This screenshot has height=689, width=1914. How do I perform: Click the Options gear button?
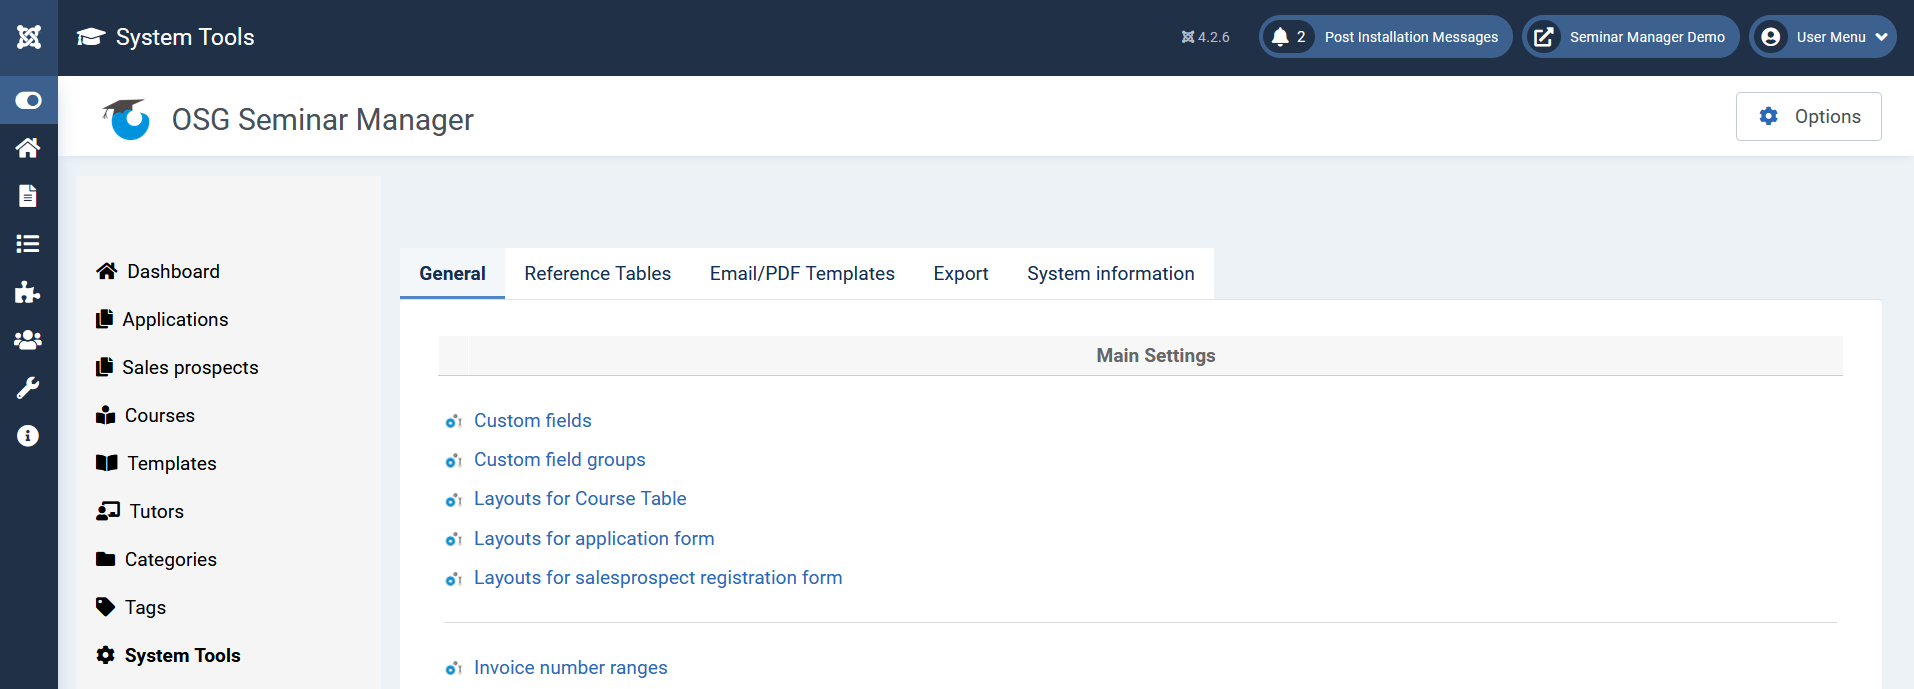[x=1808, y=117]
